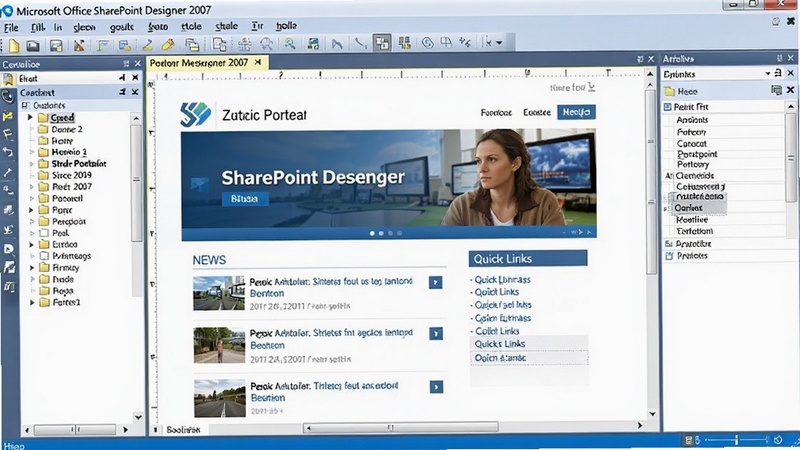Image resolution: width=800 pixels, height=450 pixels.
Task: Expand the Fortes2 folder
Action: click(32, 302)
